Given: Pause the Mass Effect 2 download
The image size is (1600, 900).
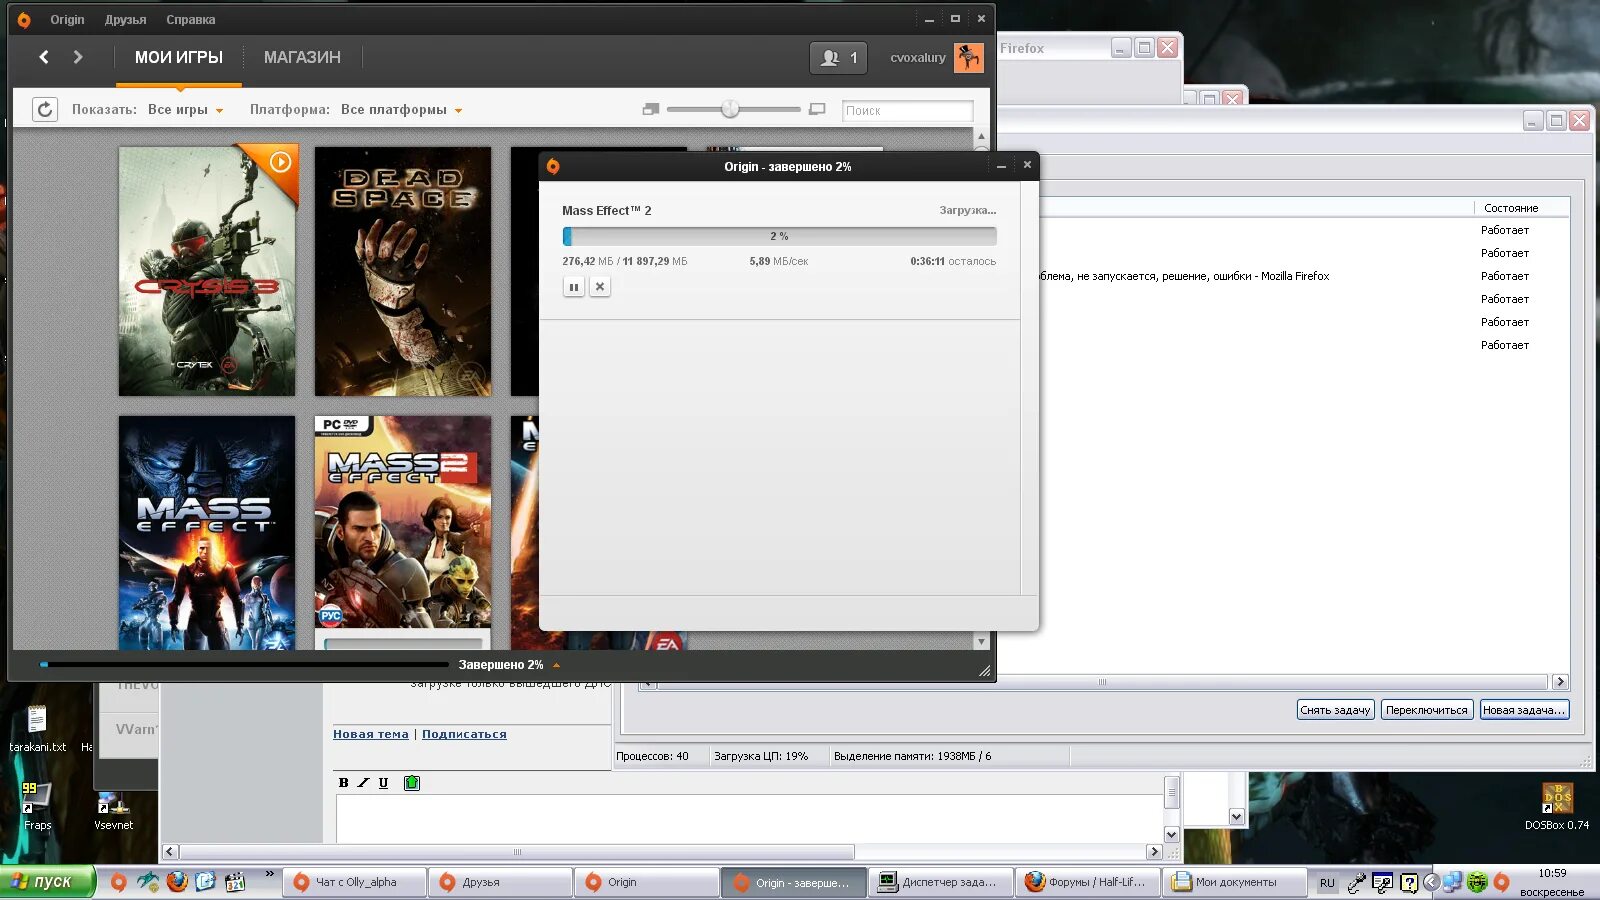Looking at the screenshot, I should coord(574,287).
